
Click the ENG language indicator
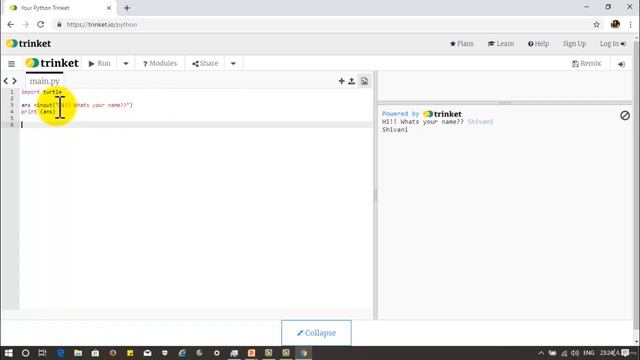click(x=589, y=353)
